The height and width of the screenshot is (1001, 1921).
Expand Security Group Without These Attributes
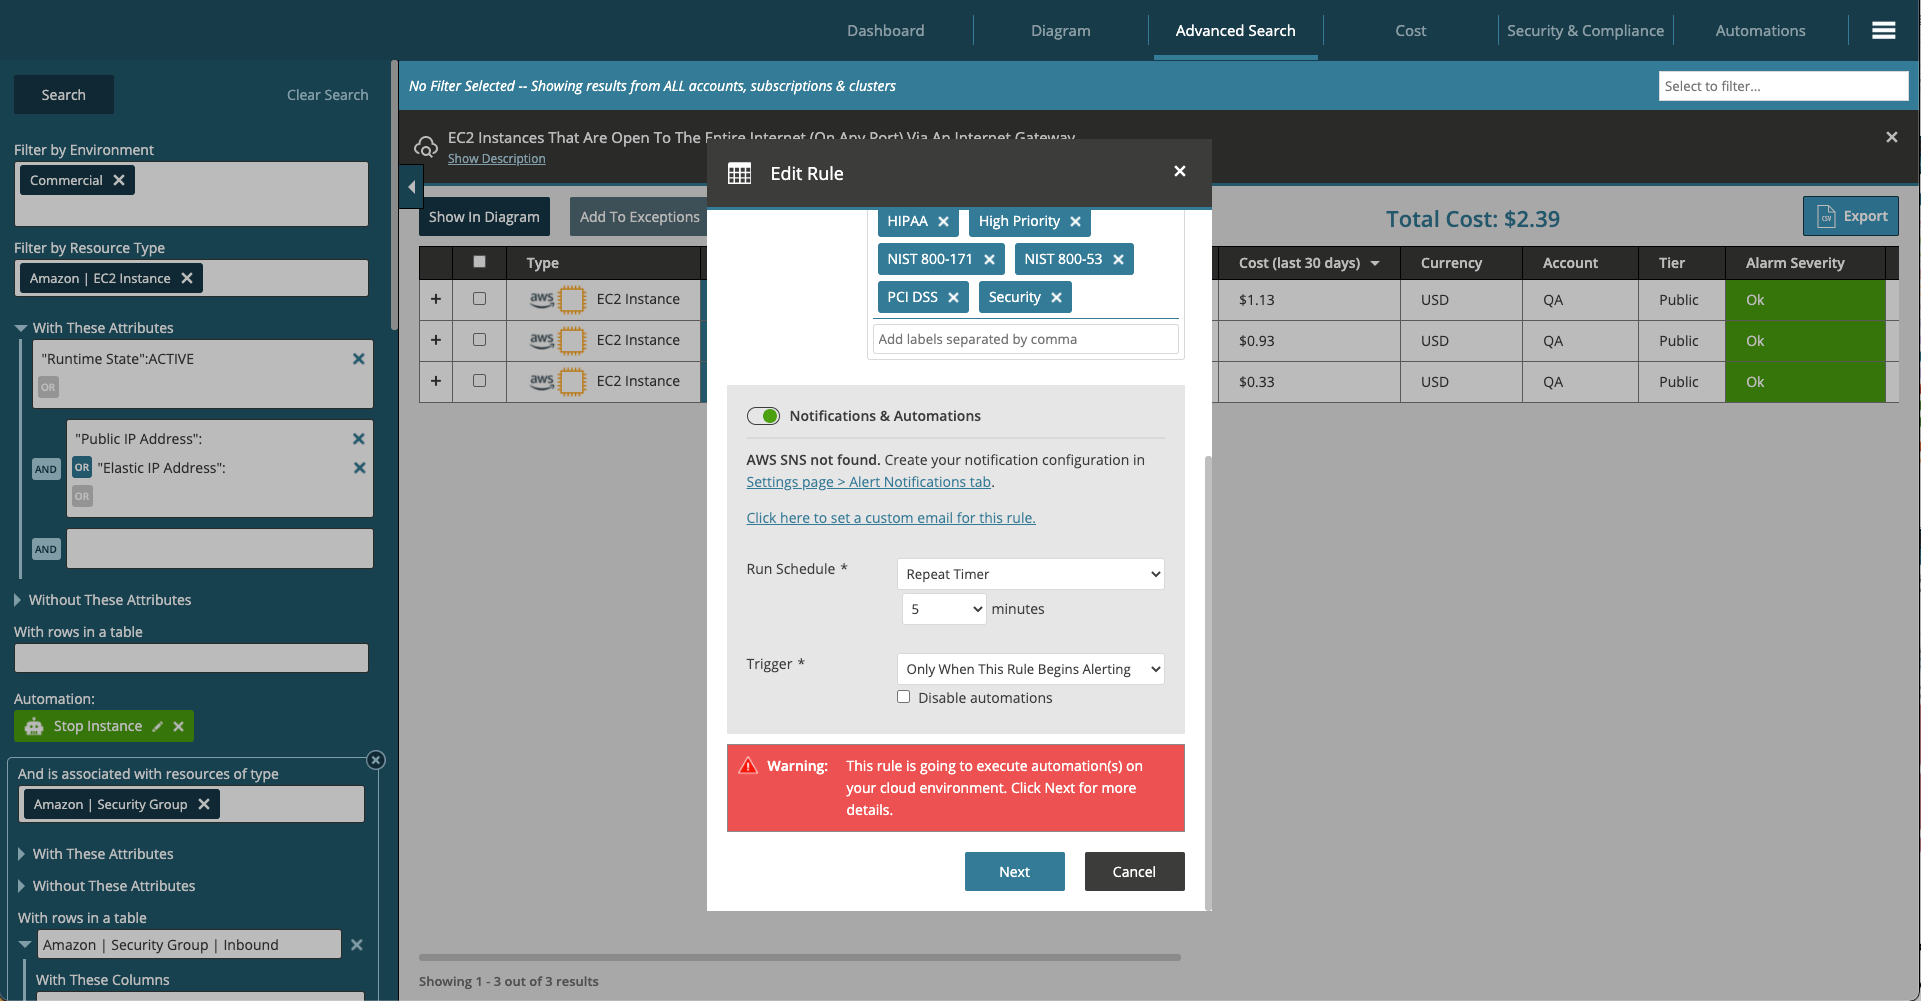click(x=22, y=886)
